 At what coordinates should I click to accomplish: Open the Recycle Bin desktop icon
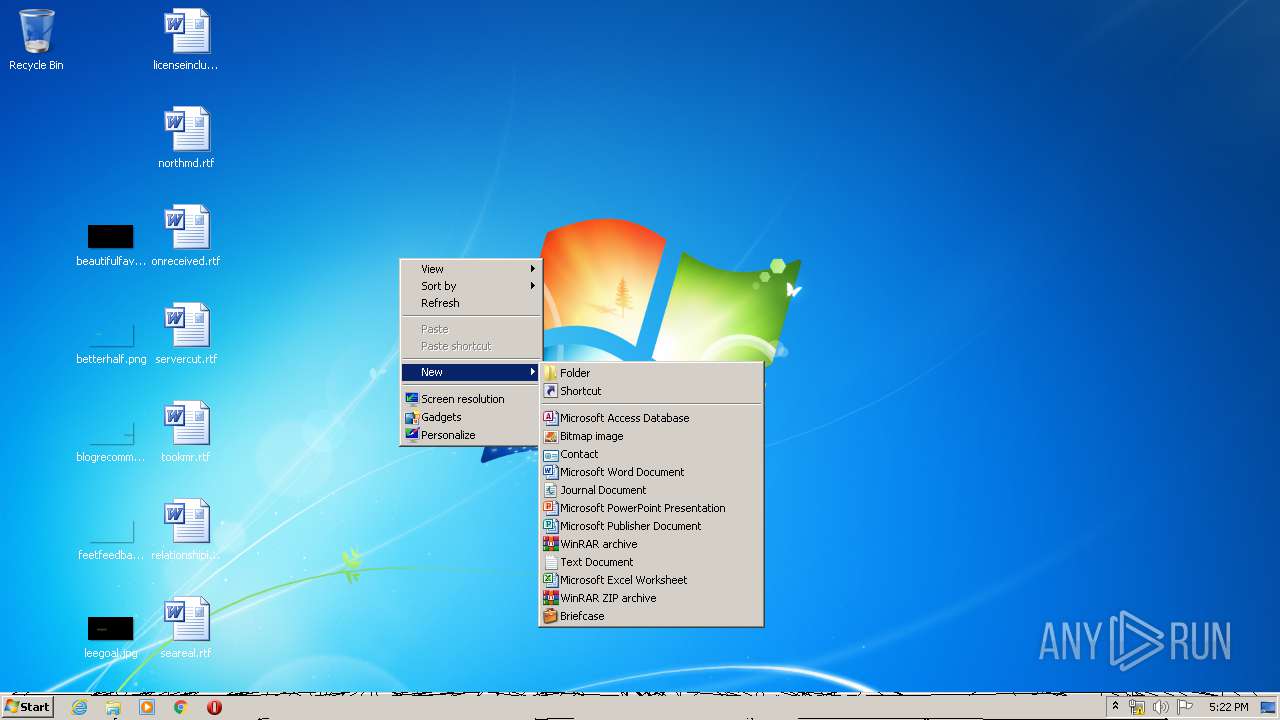[x=36, y=40]
